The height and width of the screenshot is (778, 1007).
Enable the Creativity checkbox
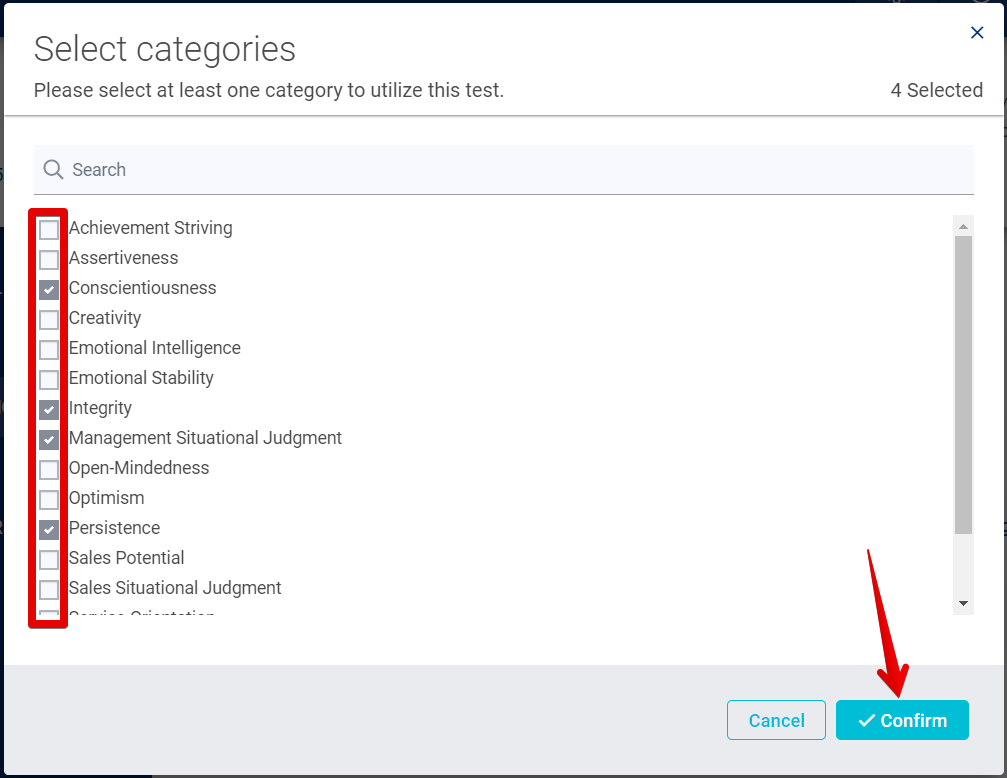coord(48,319)
